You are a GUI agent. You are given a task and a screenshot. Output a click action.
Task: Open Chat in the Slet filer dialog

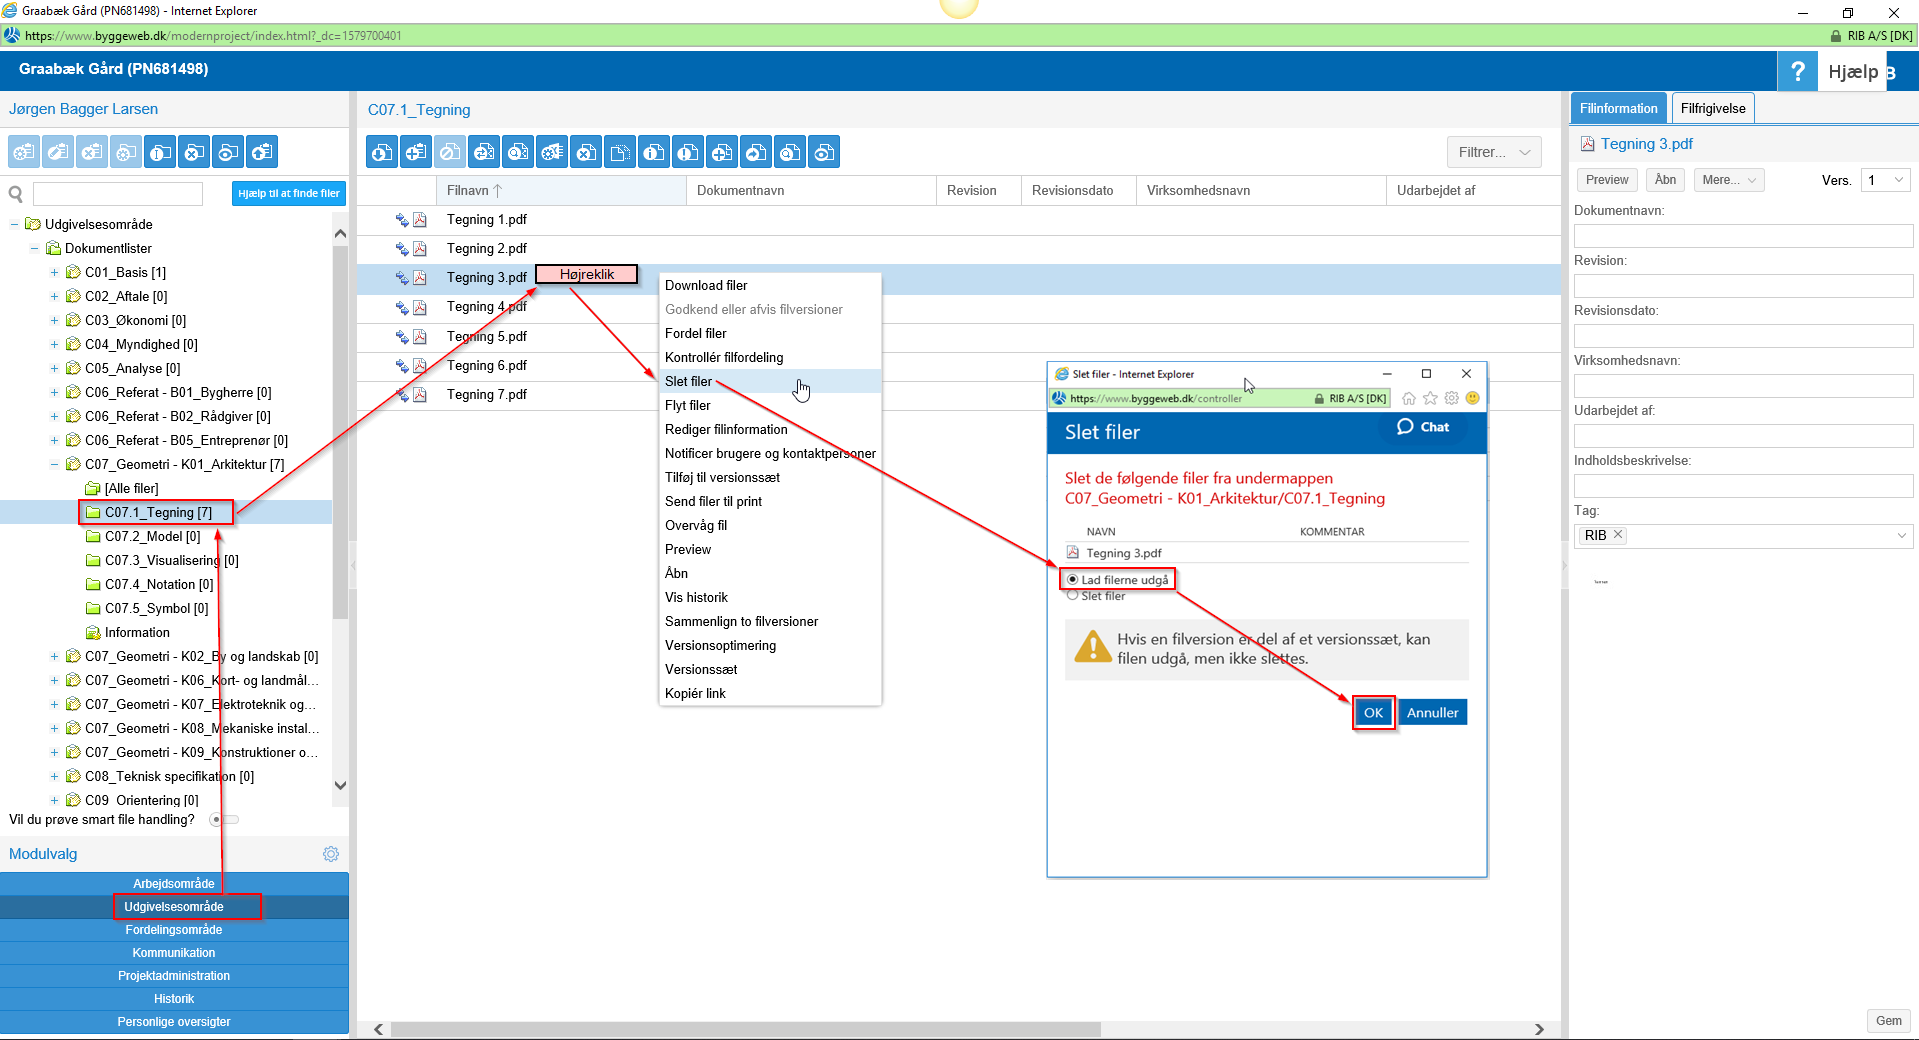coord(1423,427)
